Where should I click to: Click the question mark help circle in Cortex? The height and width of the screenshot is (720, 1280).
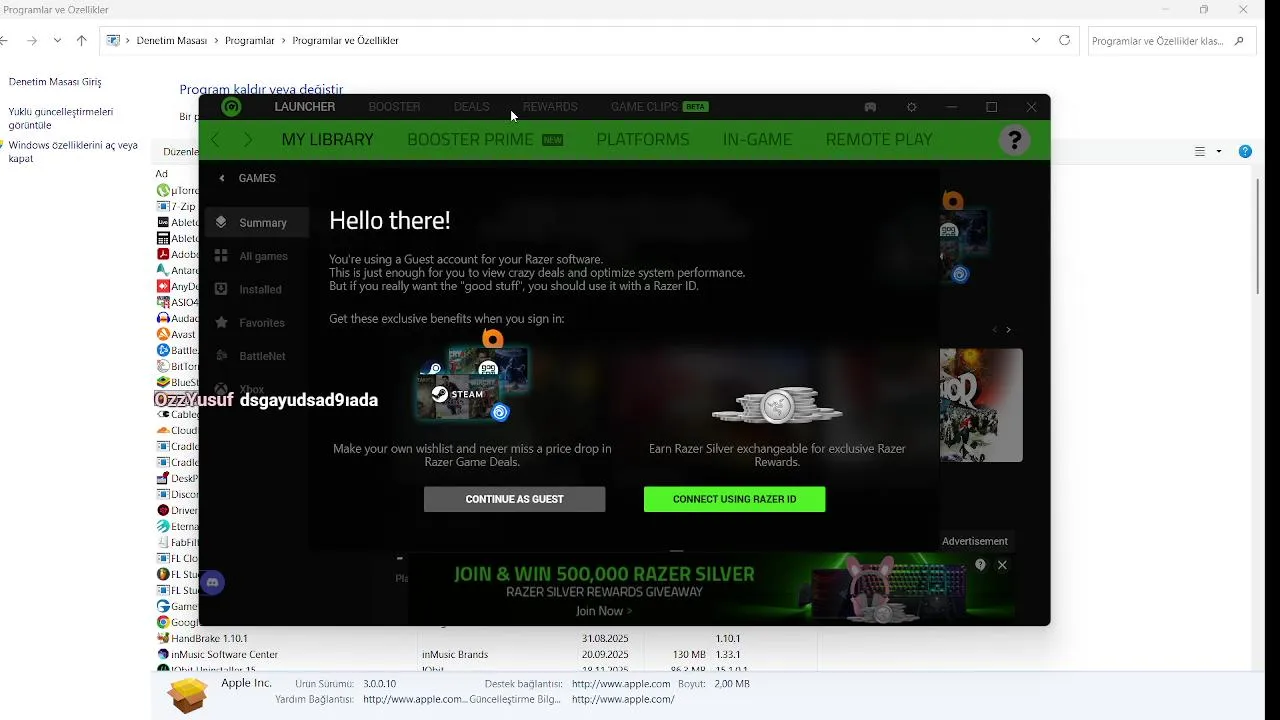click(1014, 140)
